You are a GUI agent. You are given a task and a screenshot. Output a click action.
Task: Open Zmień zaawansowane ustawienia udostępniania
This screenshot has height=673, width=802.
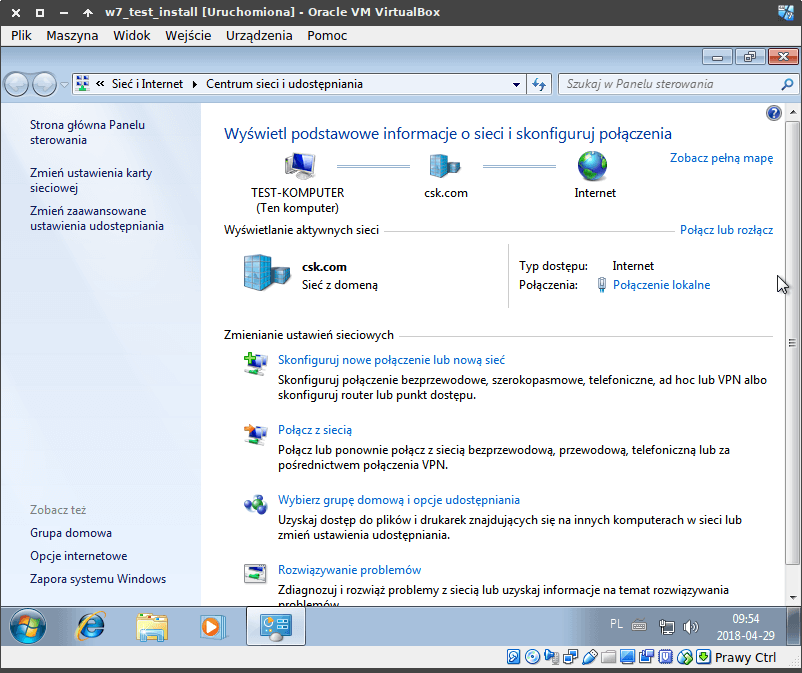[x=97, y=218]
